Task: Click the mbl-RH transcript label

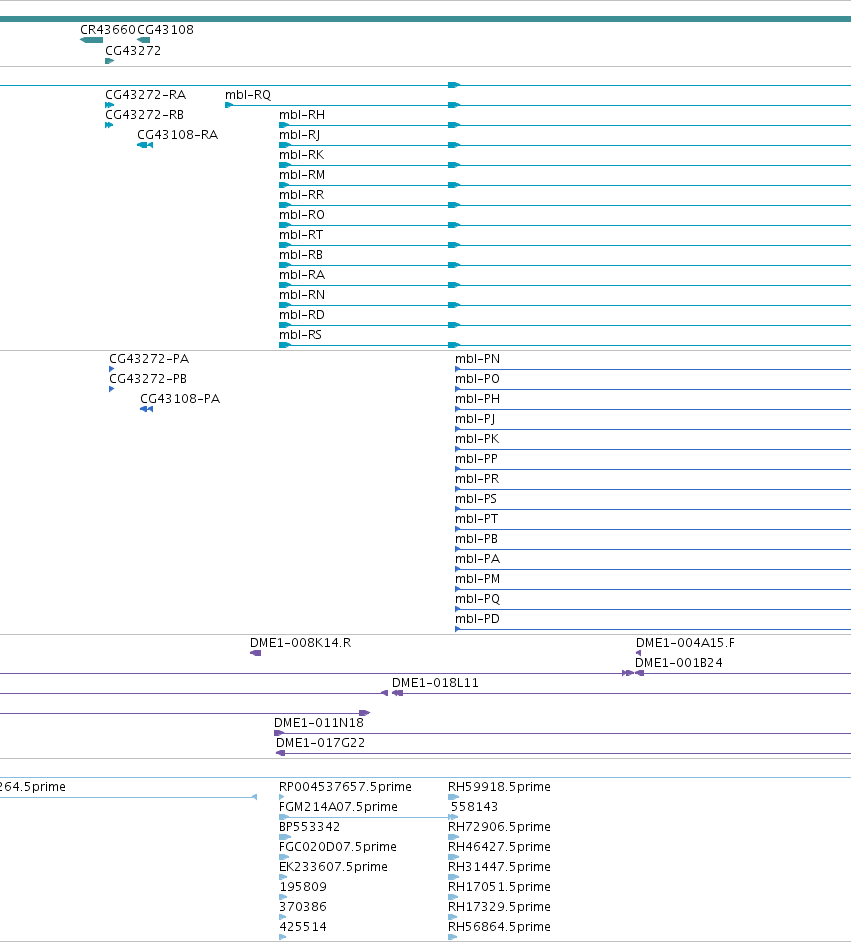Action: [302, 114]
